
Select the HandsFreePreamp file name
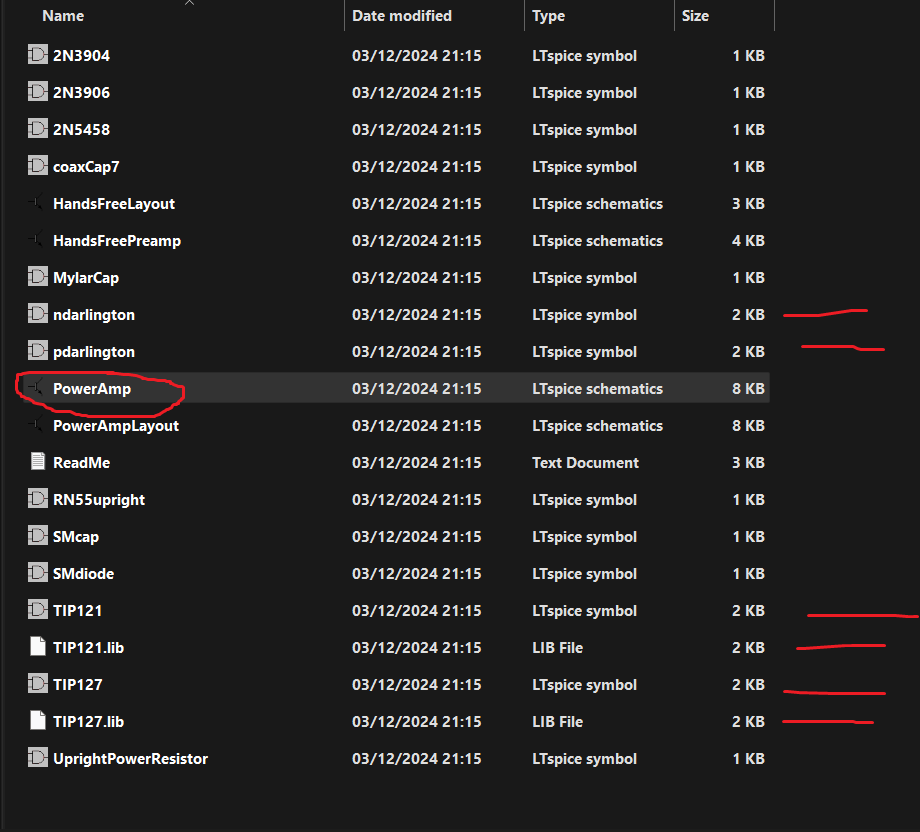click(x=117, y=241)
